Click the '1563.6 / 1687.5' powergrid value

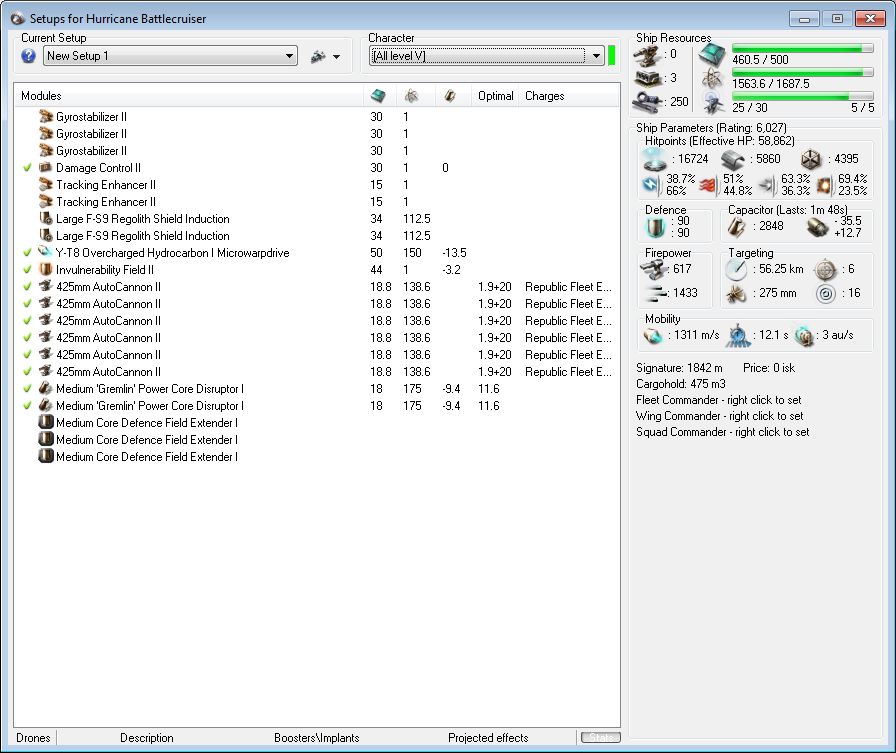(770, 83)
